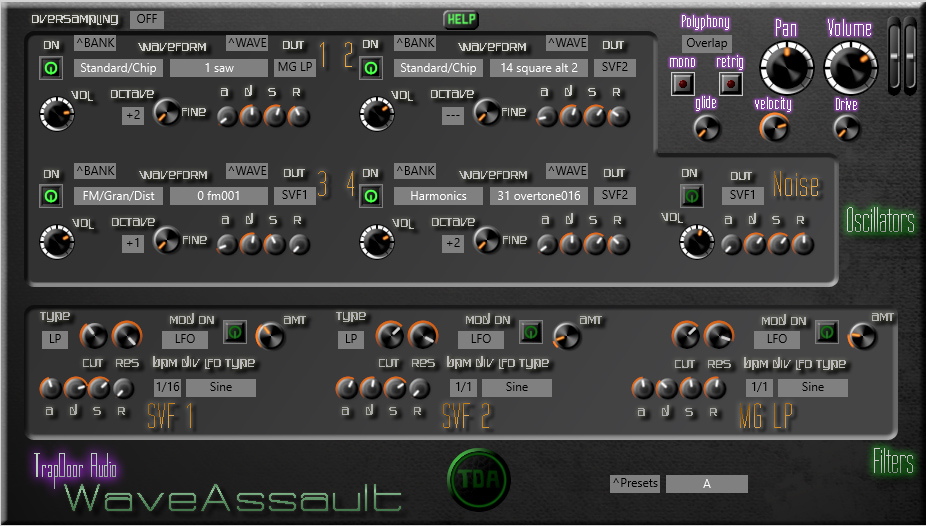Click the Drive knob

pyautogui.click(x=846, y=128)
